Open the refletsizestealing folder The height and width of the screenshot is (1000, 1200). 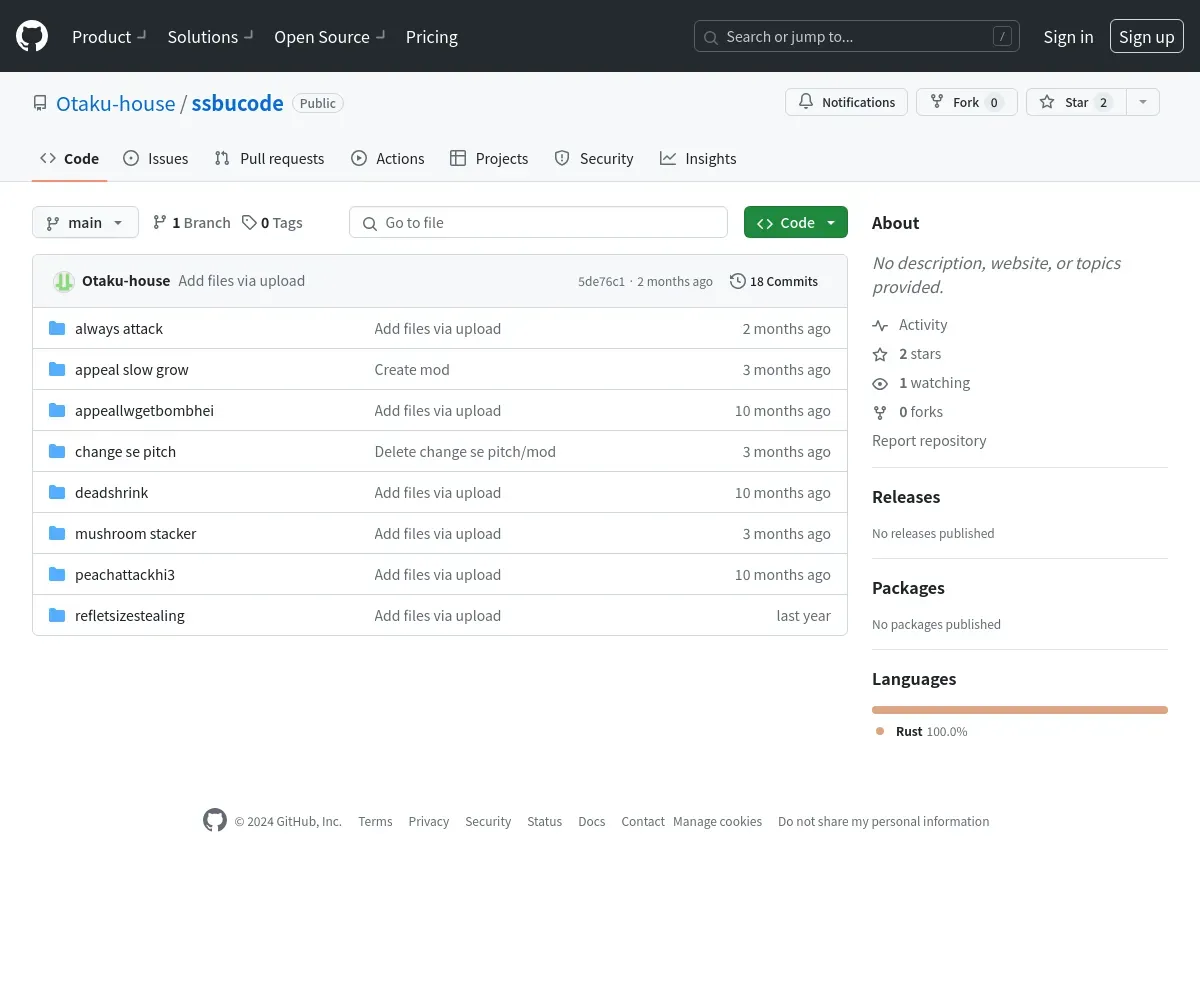[130, 615]
